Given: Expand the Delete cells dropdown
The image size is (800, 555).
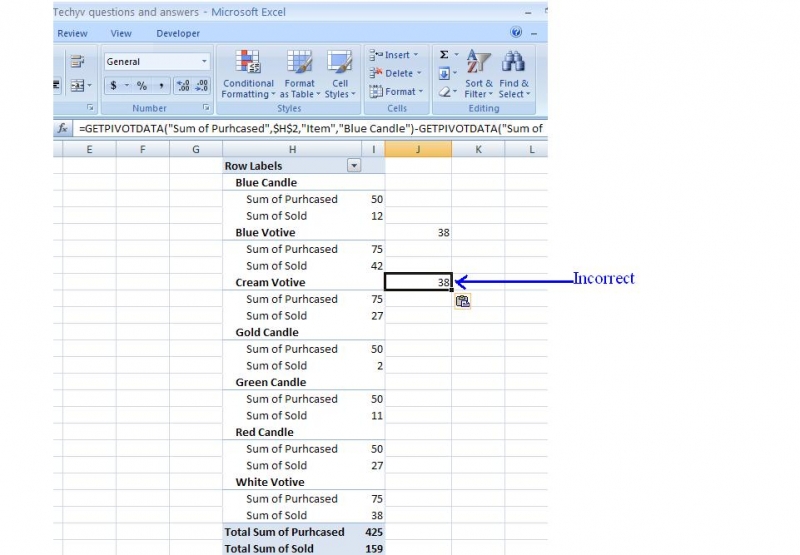Looking at the screenshot, I should coord(419,73).
